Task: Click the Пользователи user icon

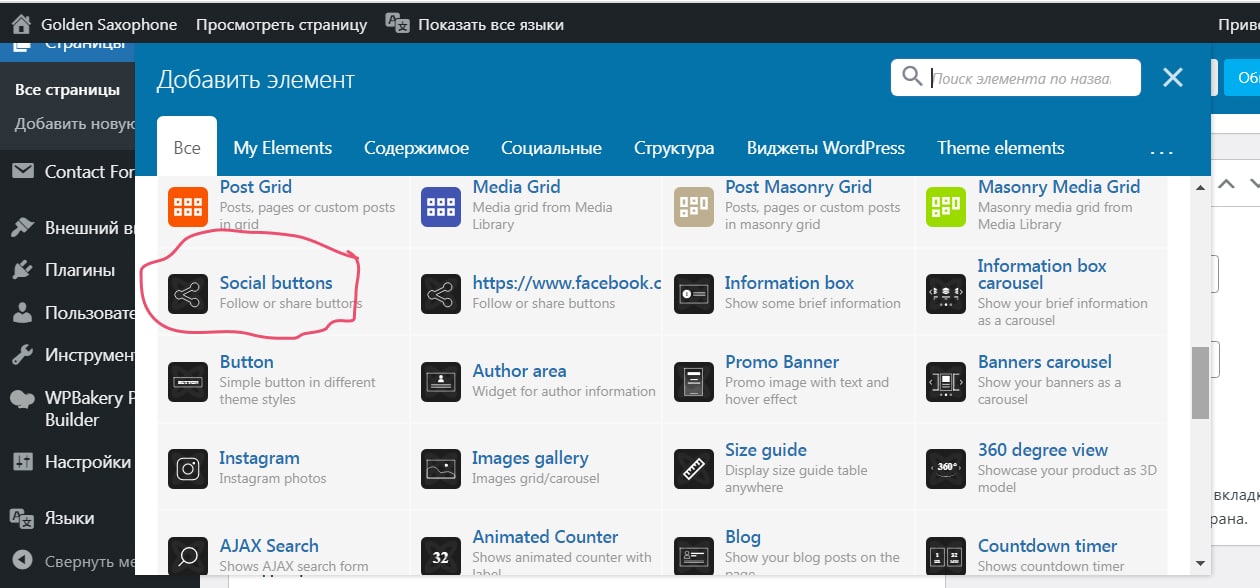Action: 22,313
